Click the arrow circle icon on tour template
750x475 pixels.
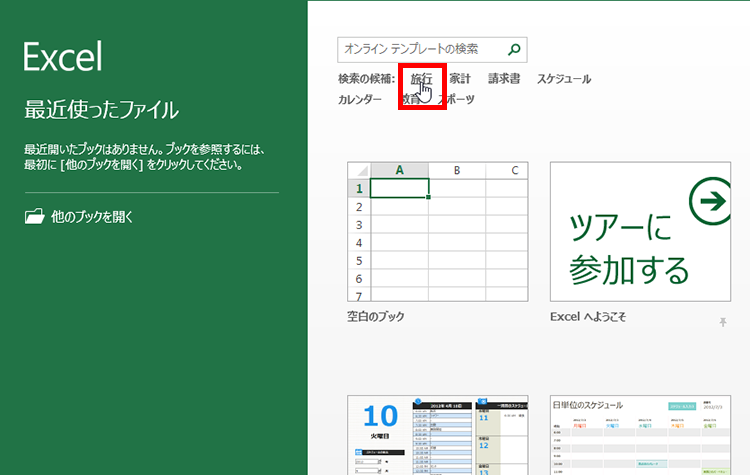(711, 201)
